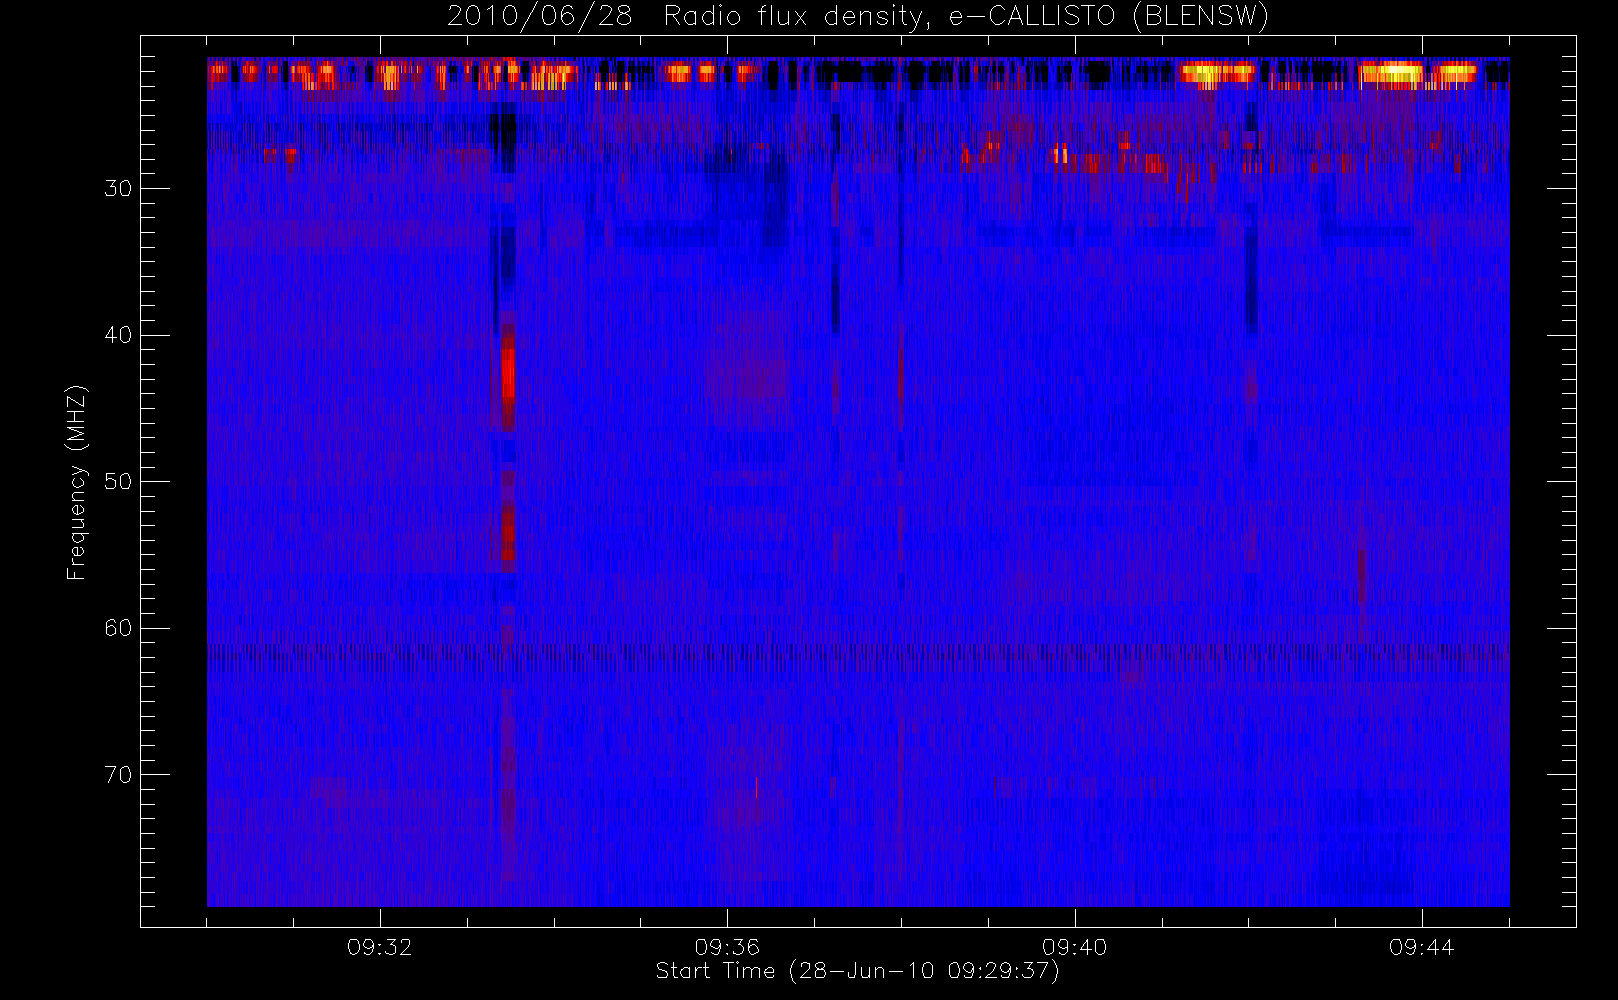
Task: Click the 09:40 time axis tick label
Action: pyautogui.click(x=1074, y=947)
